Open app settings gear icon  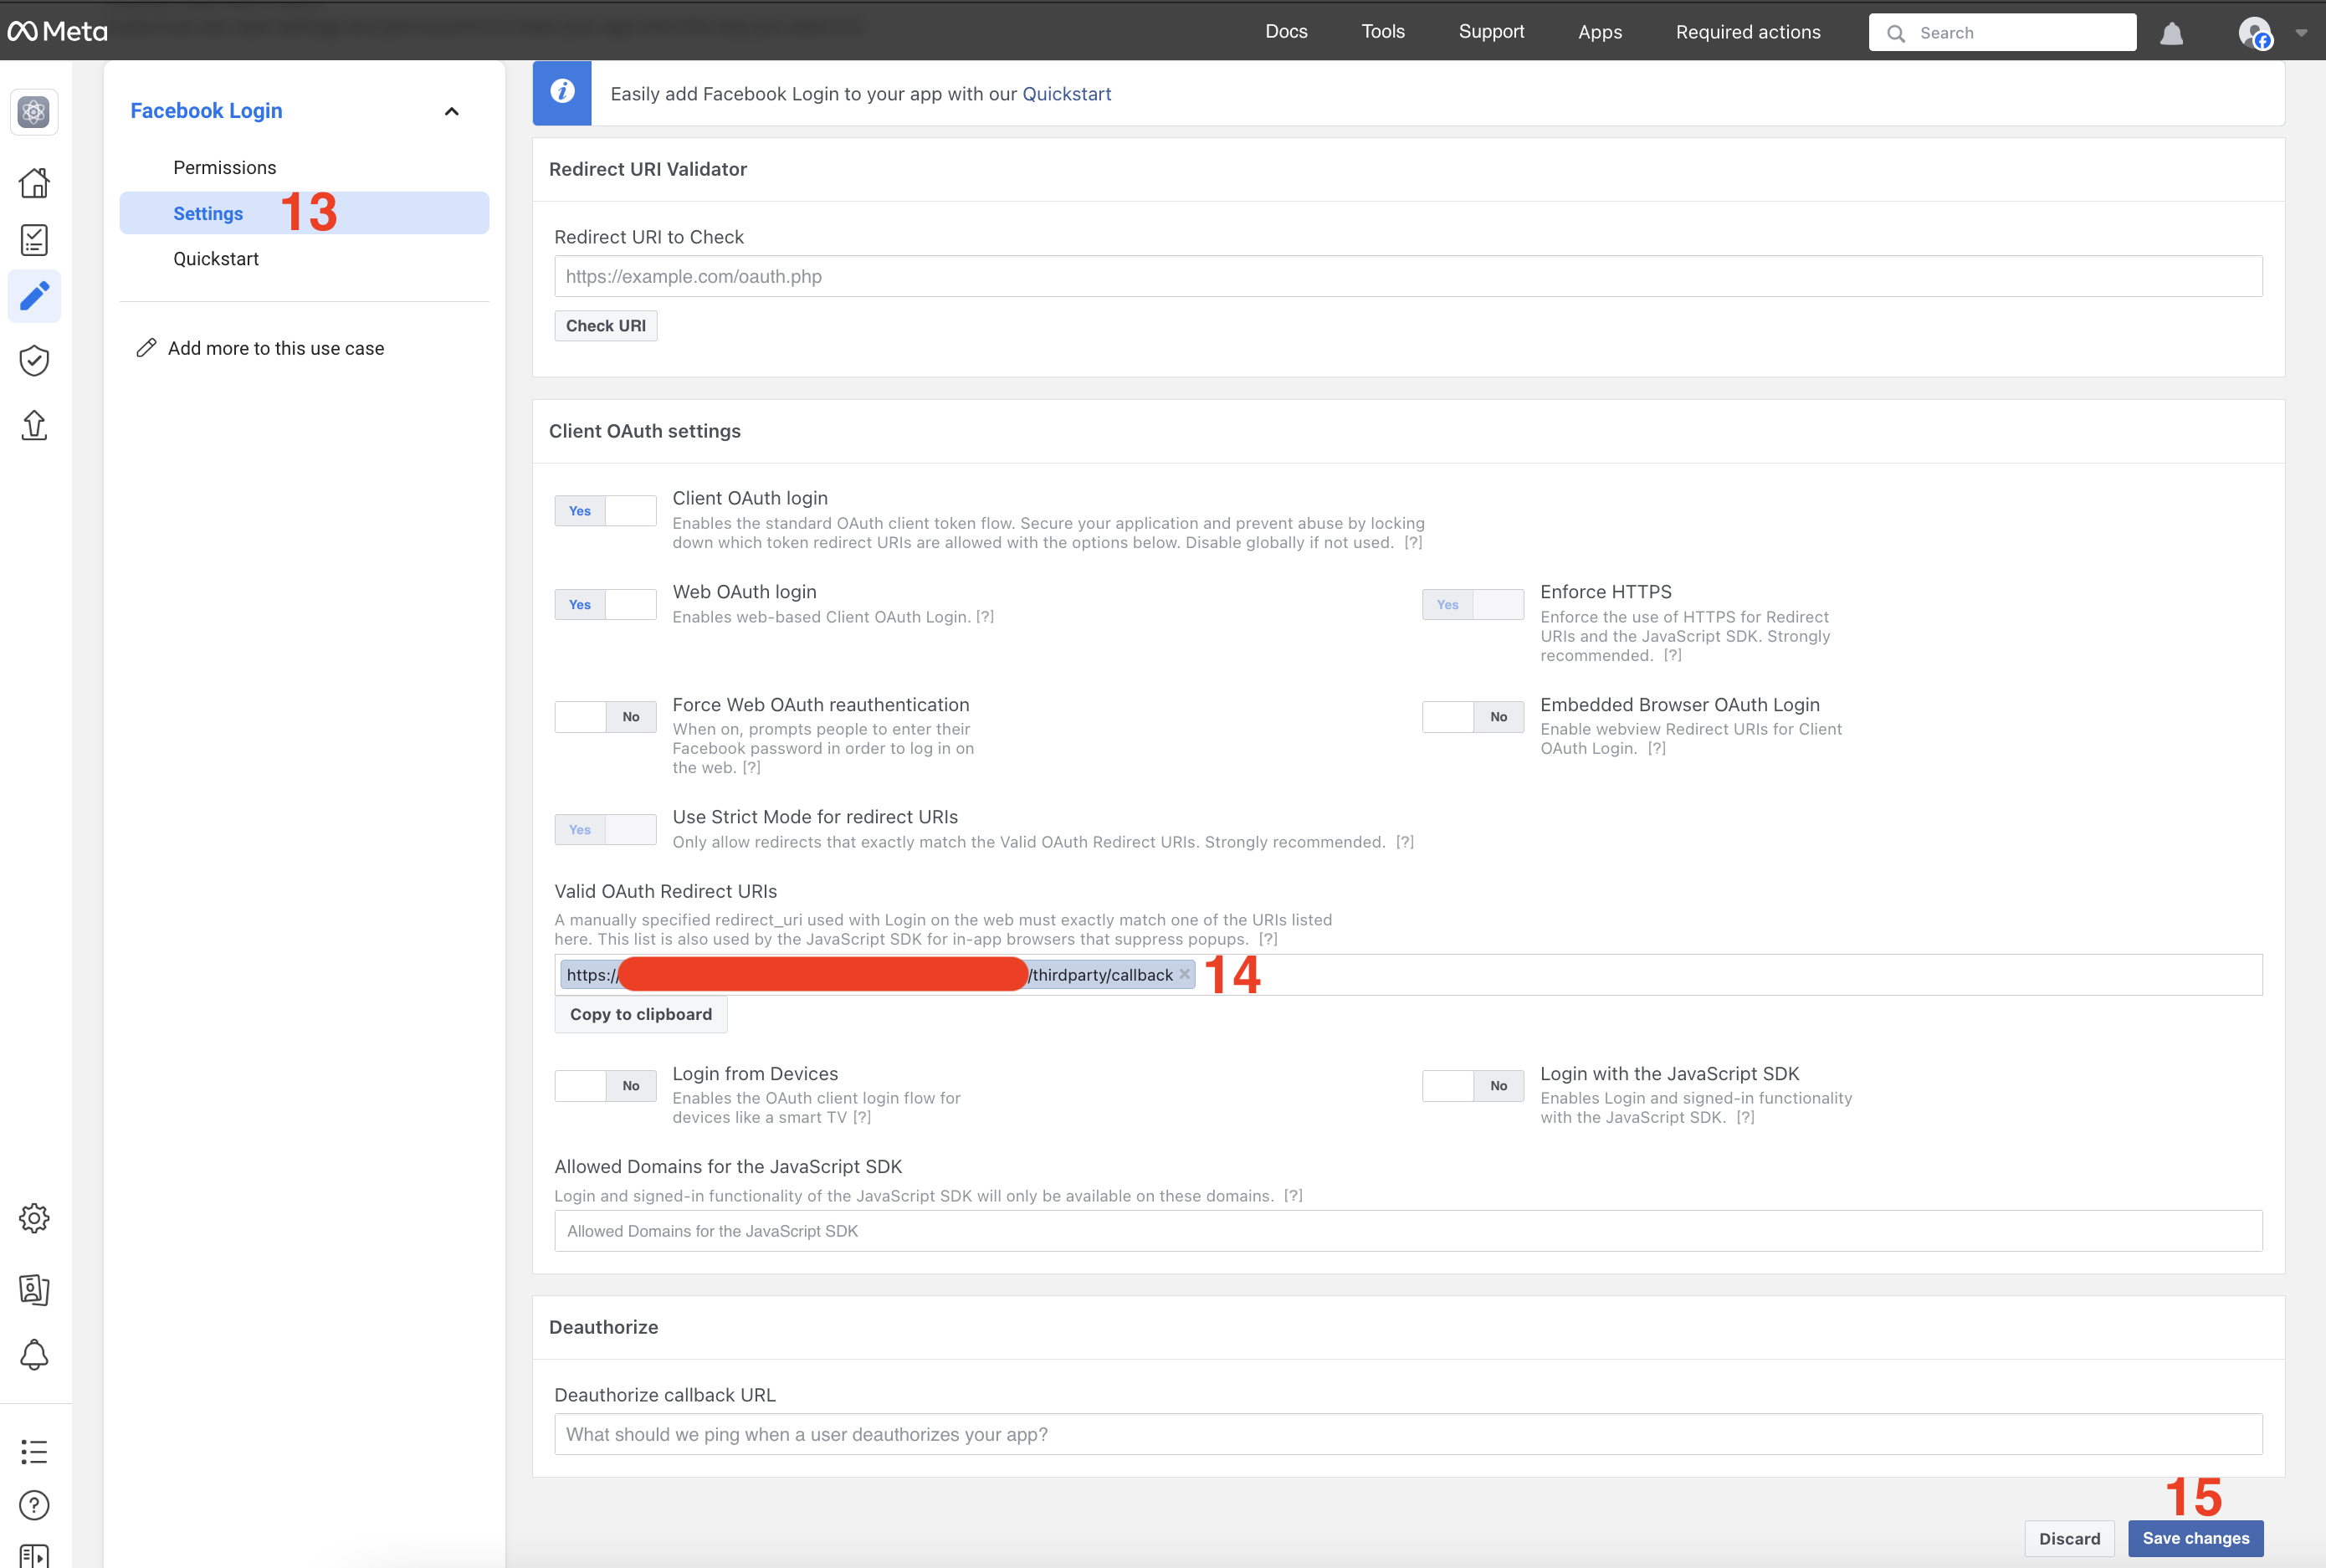click(34, 1218)
